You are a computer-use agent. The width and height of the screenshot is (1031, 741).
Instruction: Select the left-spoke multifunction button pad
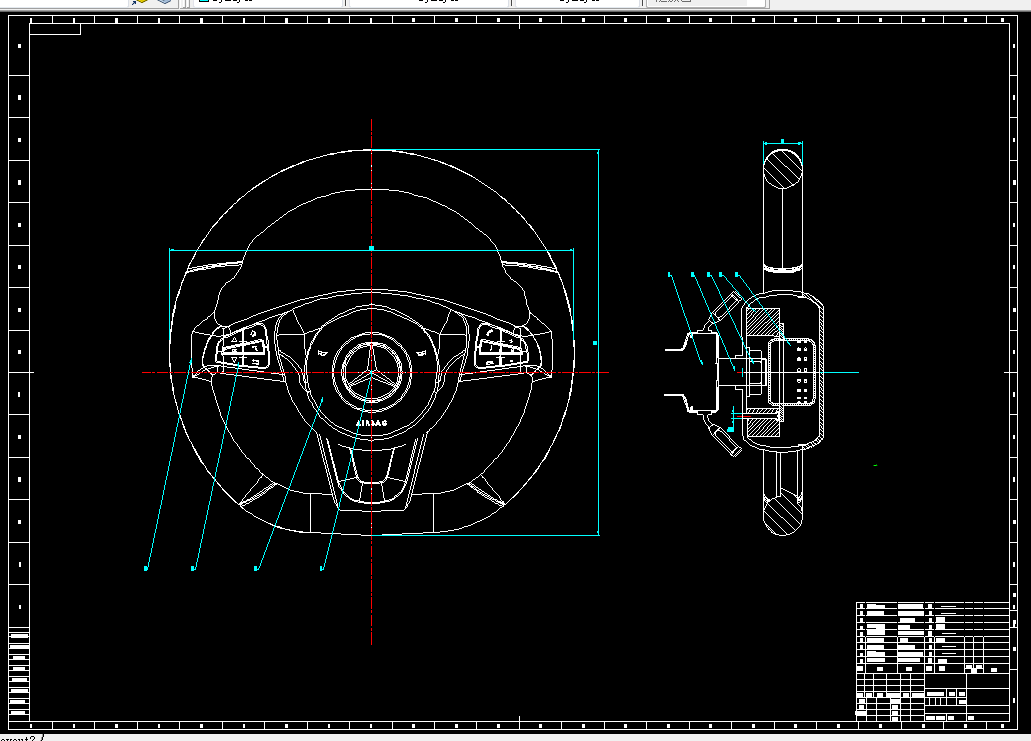[x=243, y=347]
